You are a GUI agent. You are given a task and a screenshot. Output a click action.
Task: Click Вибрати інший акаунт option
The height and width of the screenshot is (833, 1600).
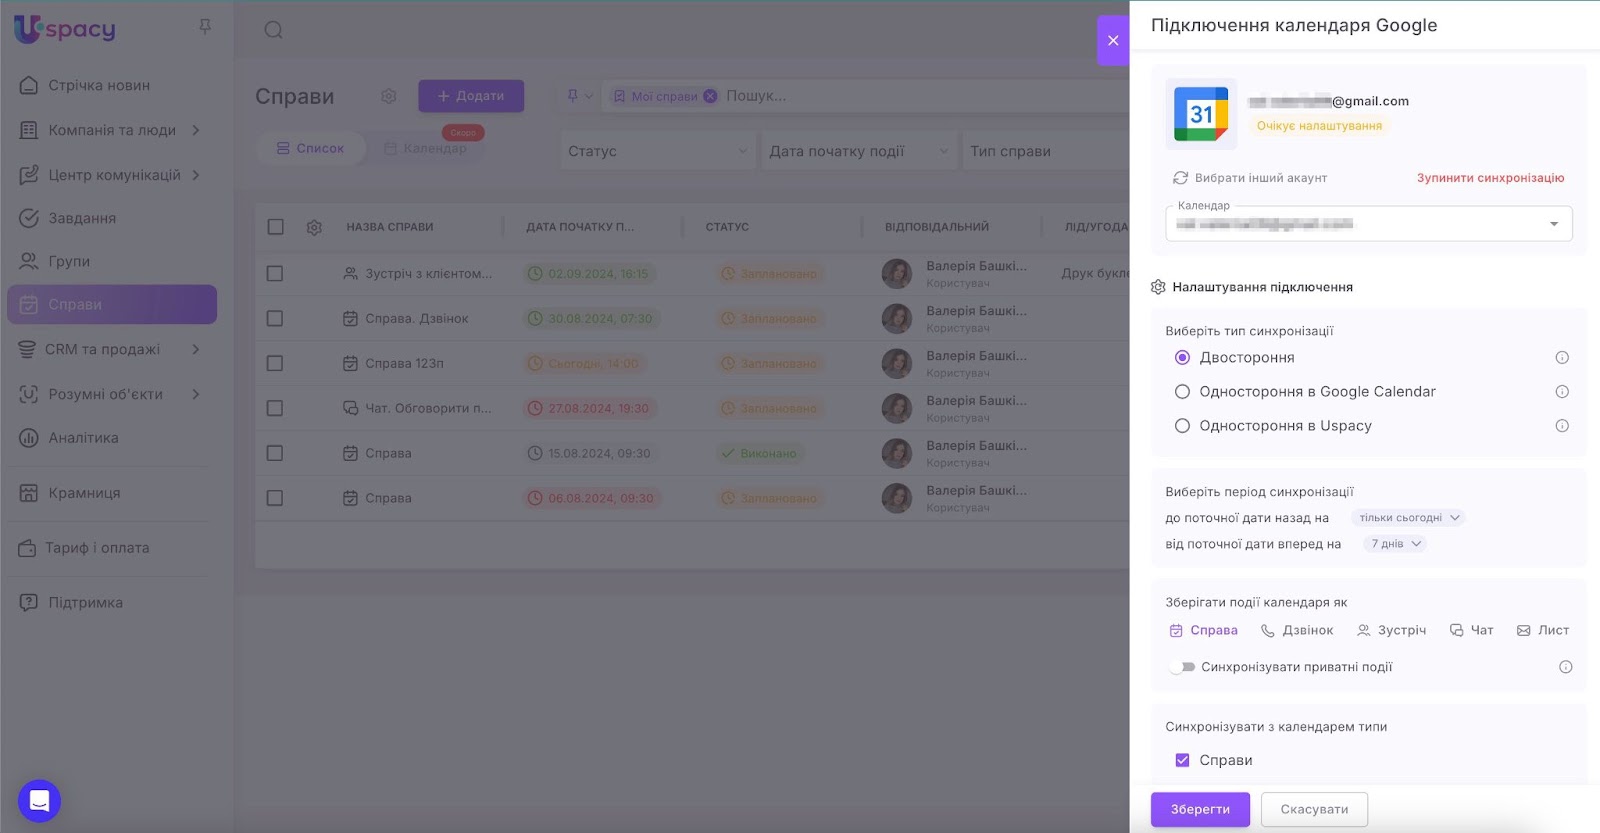click(1250, 178)
